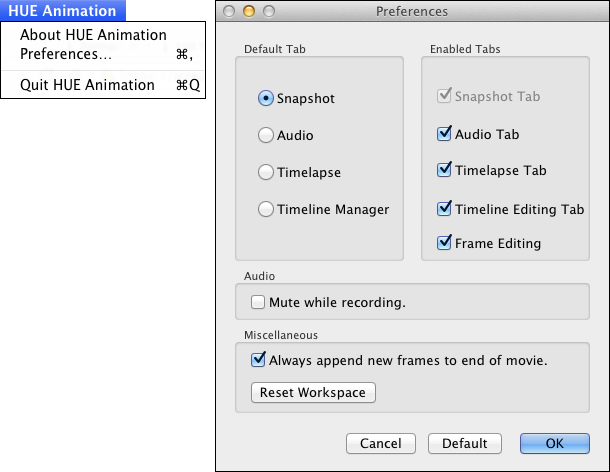
Task: Minimize the Preferences window with yellow button
Action: pyautogui.click(x=249, y=11)
